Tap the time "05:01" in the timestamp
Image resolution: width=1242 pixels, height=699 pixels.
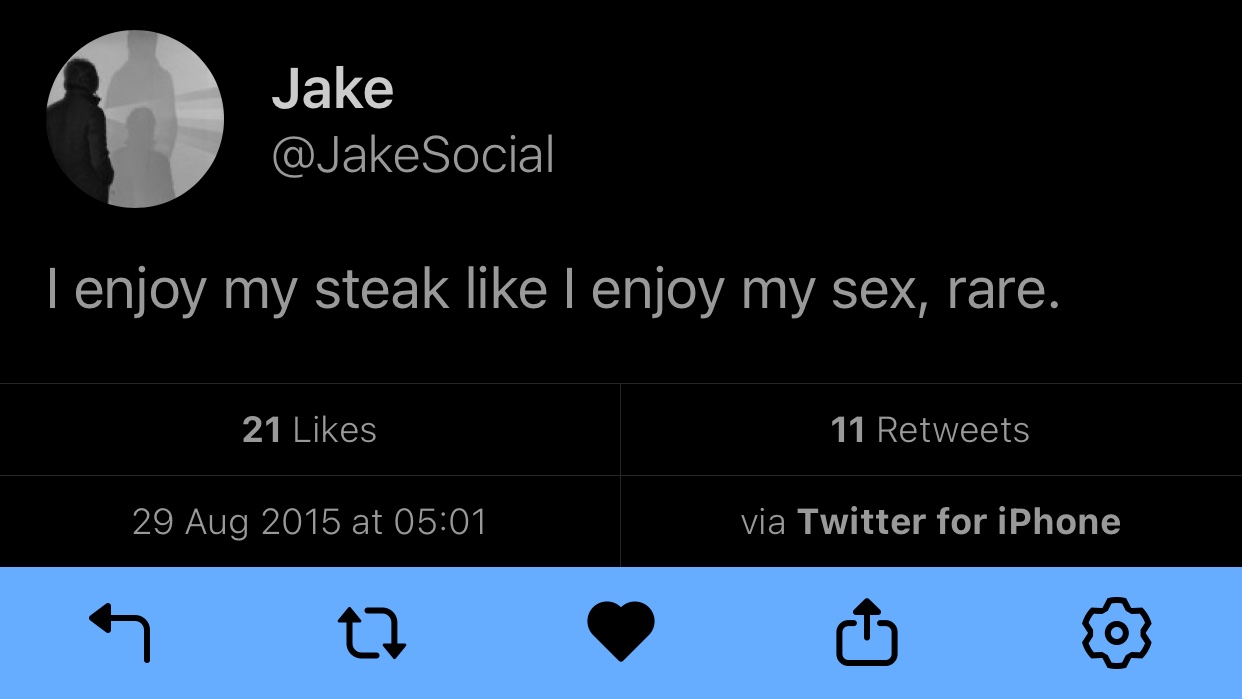click(442, 522)
